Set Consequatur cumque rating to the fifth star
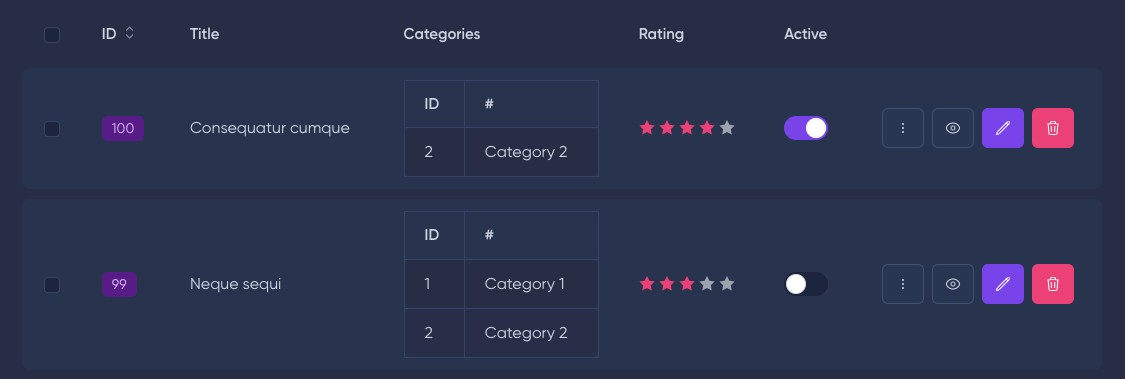Image resolution: width=1125 pixels, height=379 pixels. (727, 128)
